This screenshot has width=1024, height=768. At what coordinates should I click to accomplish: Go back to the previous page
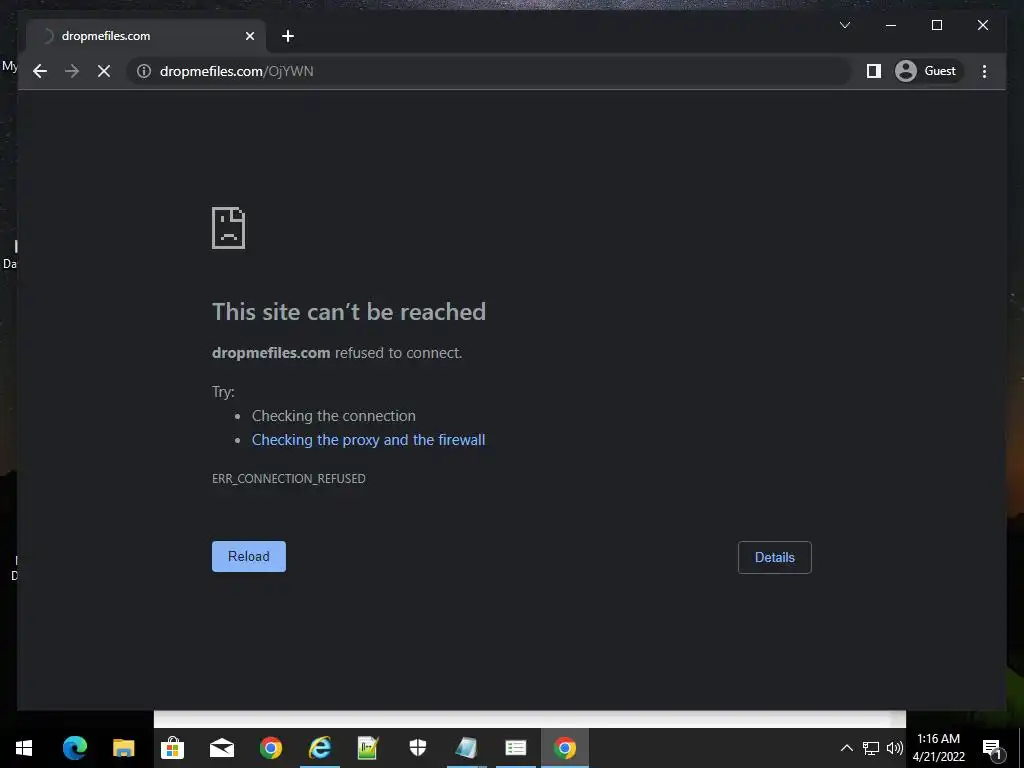(x=40, y=71)
